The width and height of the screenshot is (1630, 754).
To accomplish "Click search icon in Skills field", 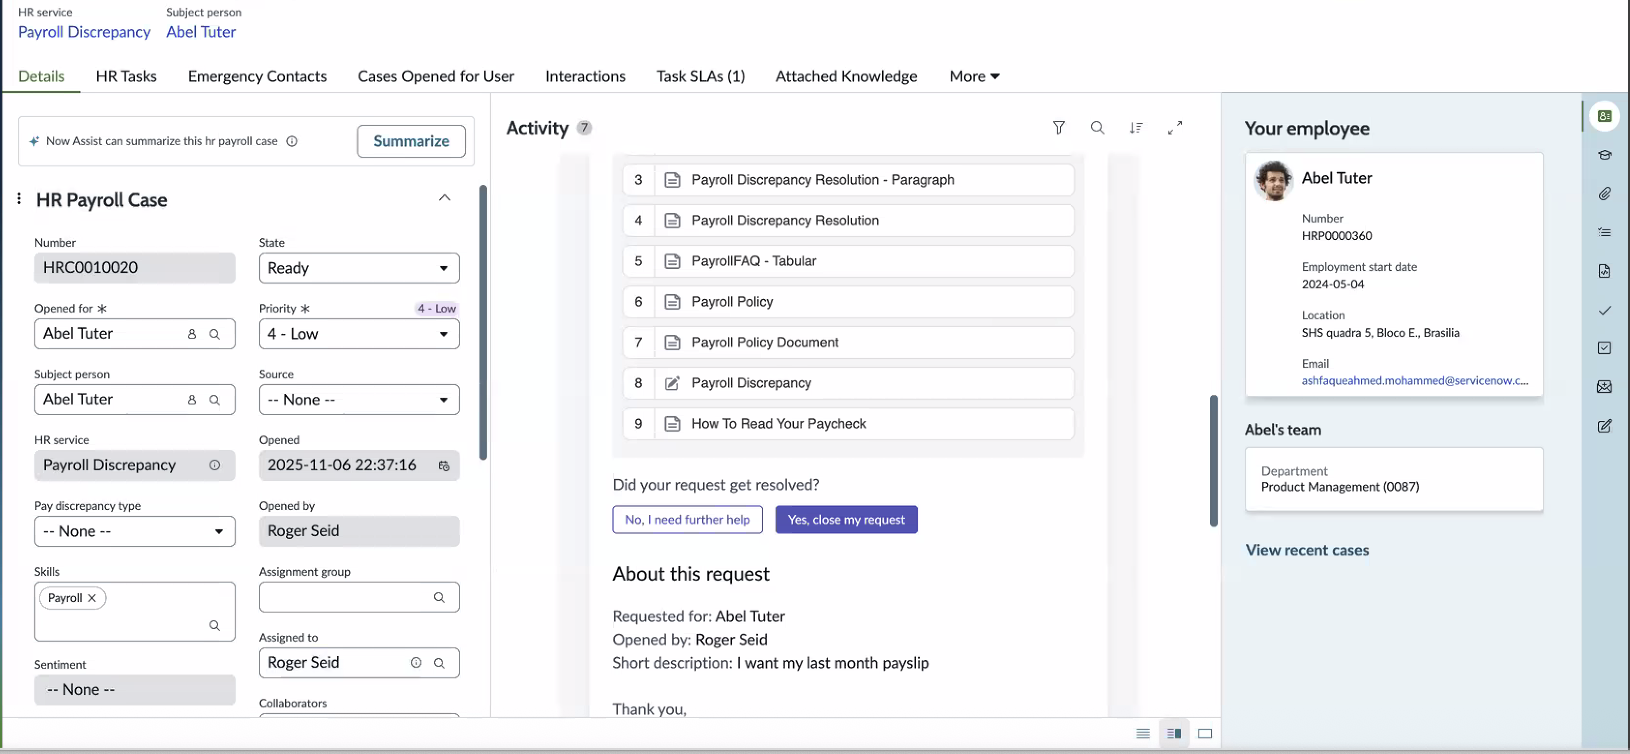I will 214,625.
